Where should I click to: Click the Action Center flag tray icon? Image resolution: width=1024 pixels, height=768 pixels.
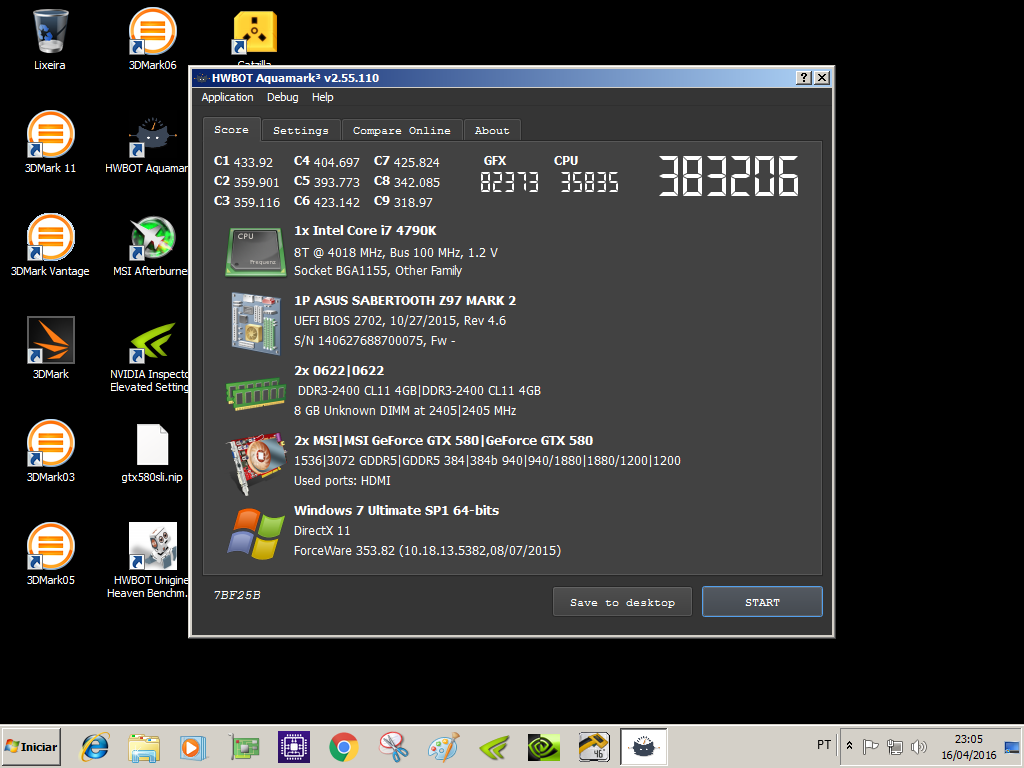pos(871,746)
